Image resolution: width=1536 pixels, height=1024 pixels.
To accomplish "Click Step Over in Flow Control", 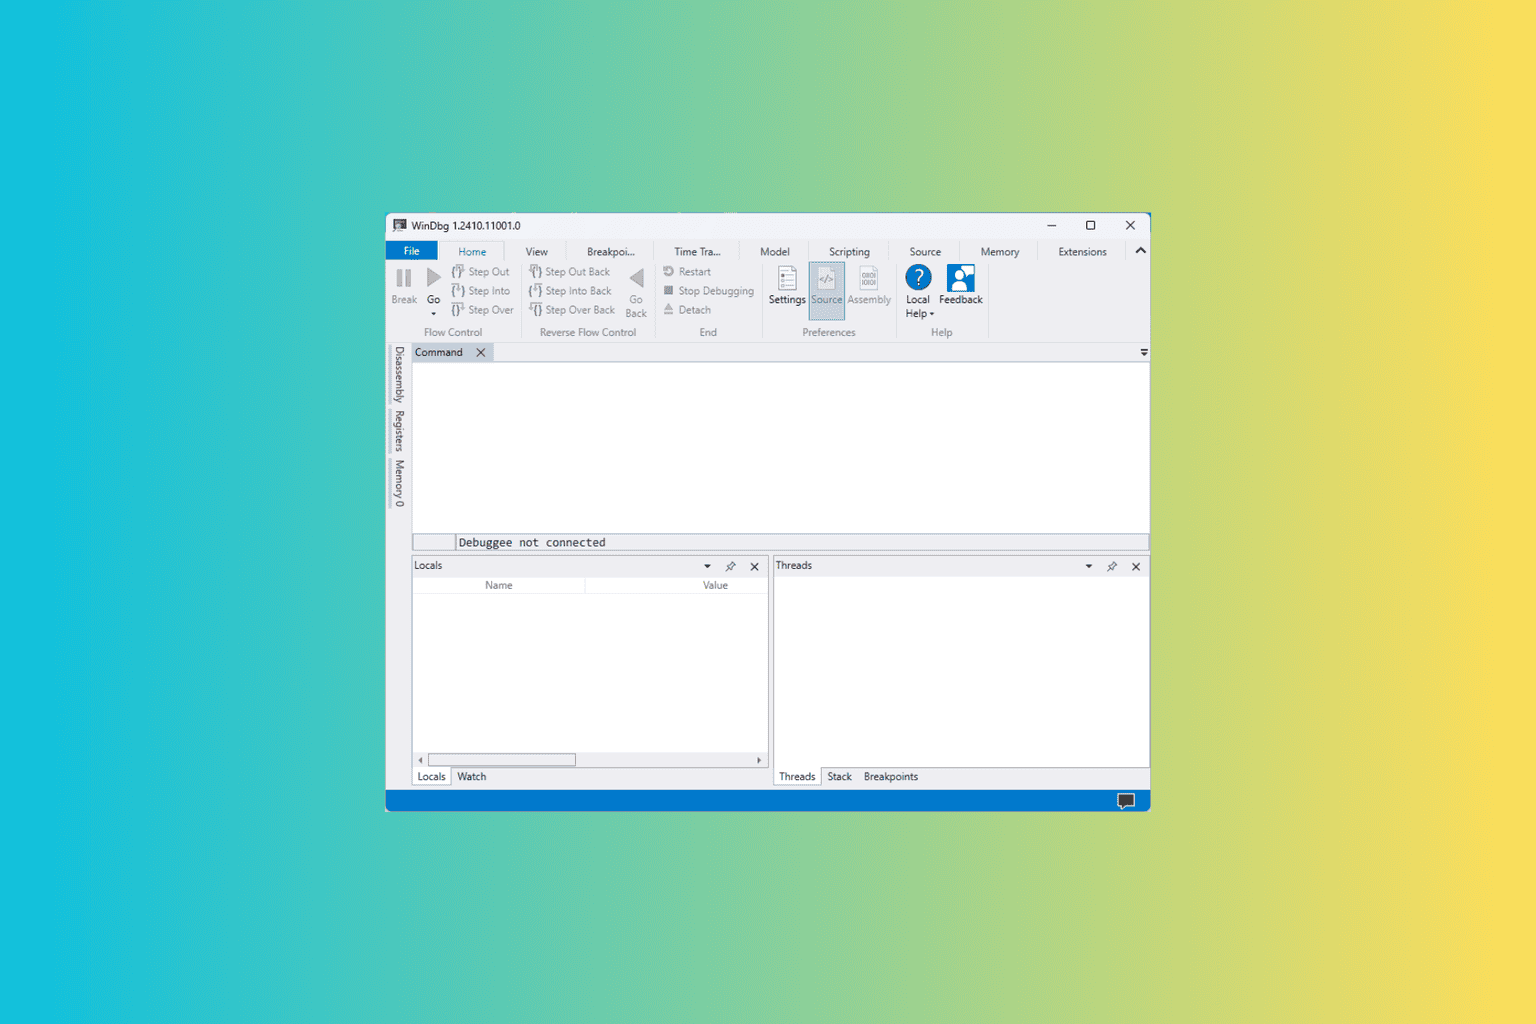I will (482, 310).
